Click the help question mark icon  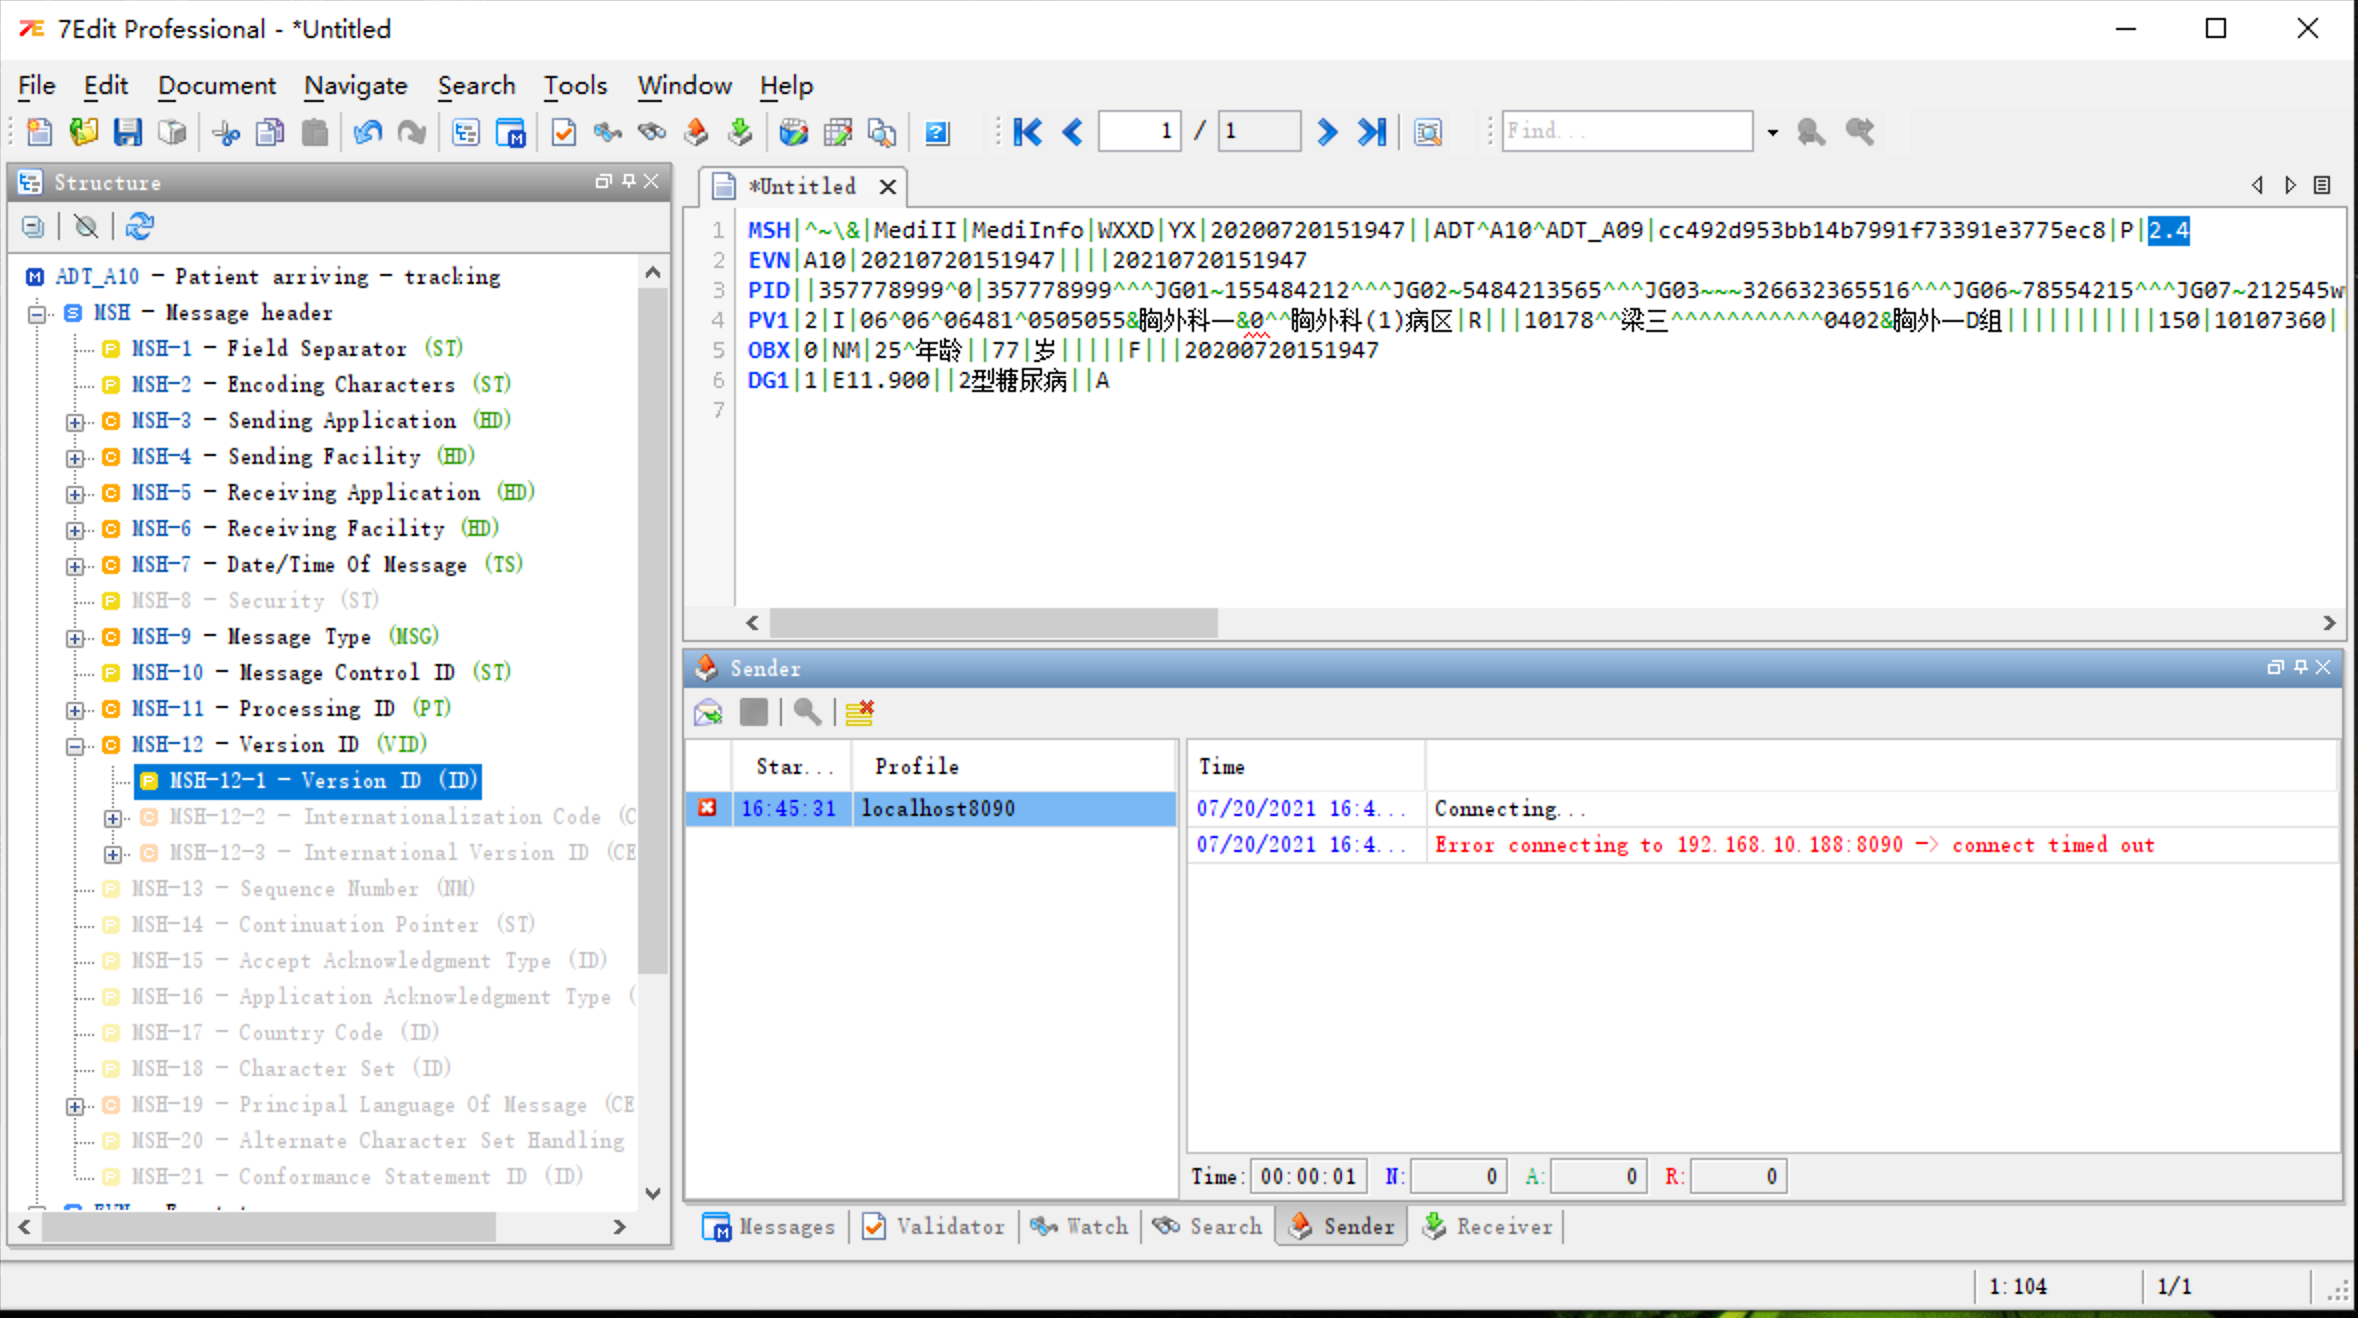937,132
